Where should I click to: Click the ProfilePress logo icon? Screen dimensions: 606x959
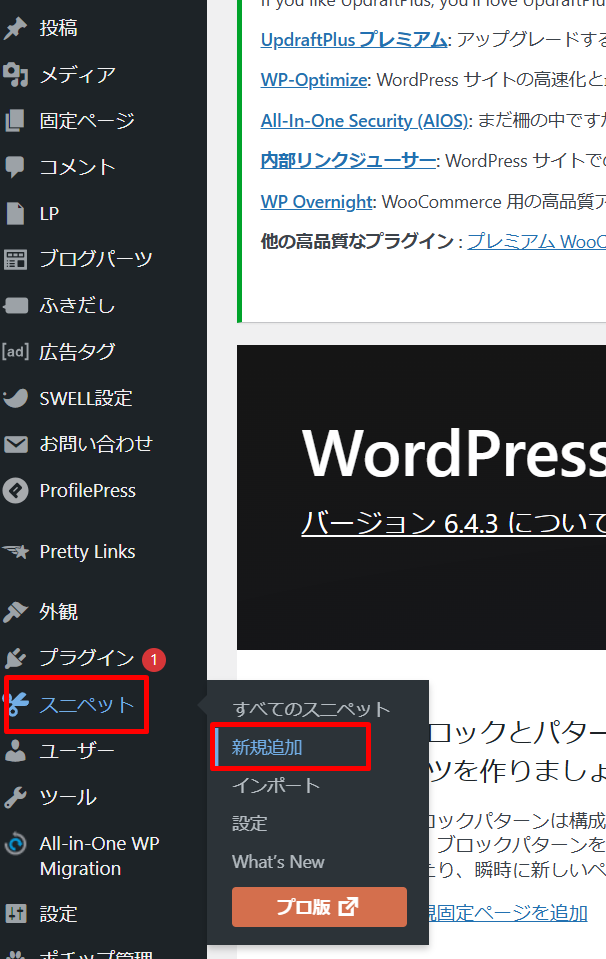pos(15,491)
